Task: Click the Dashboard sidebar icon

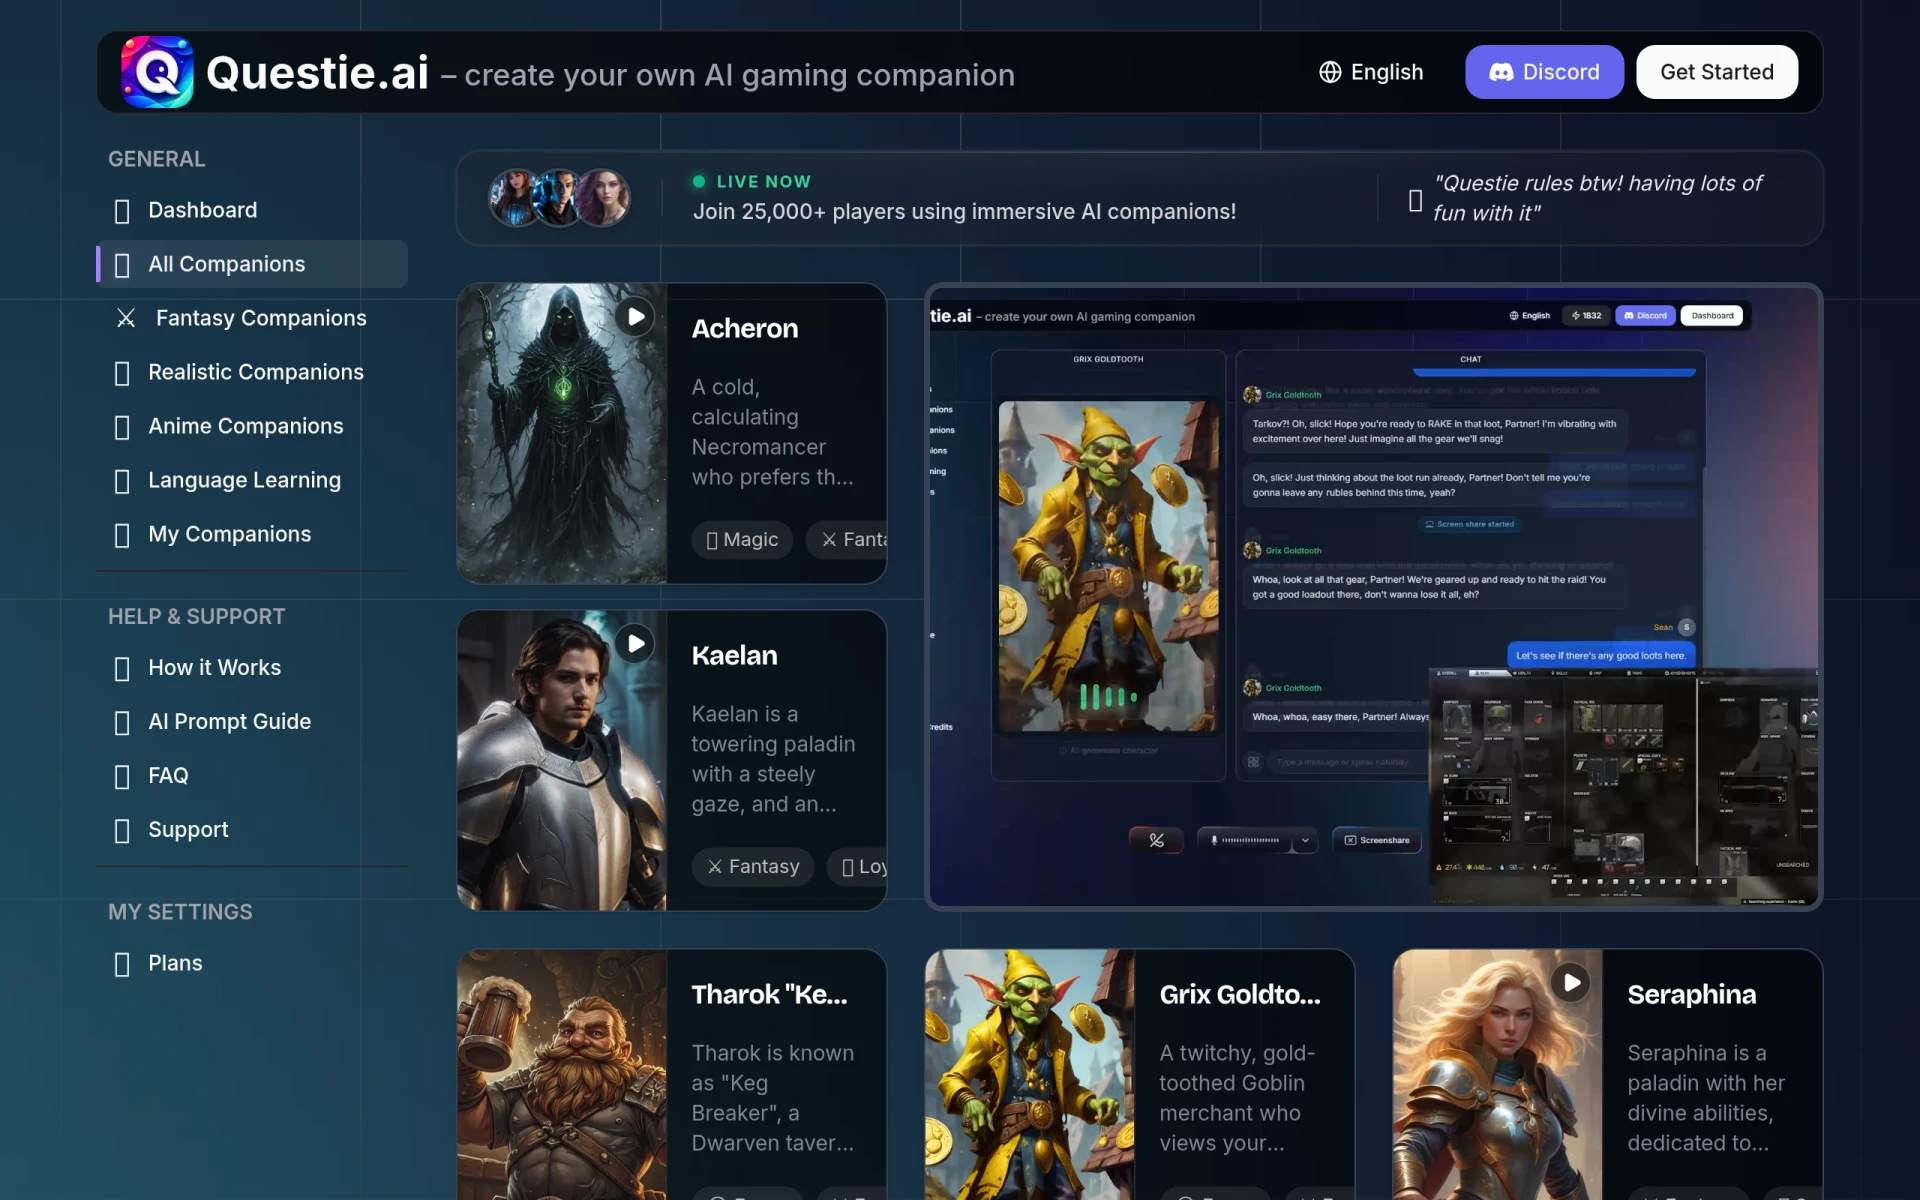Action: [122, 211]
